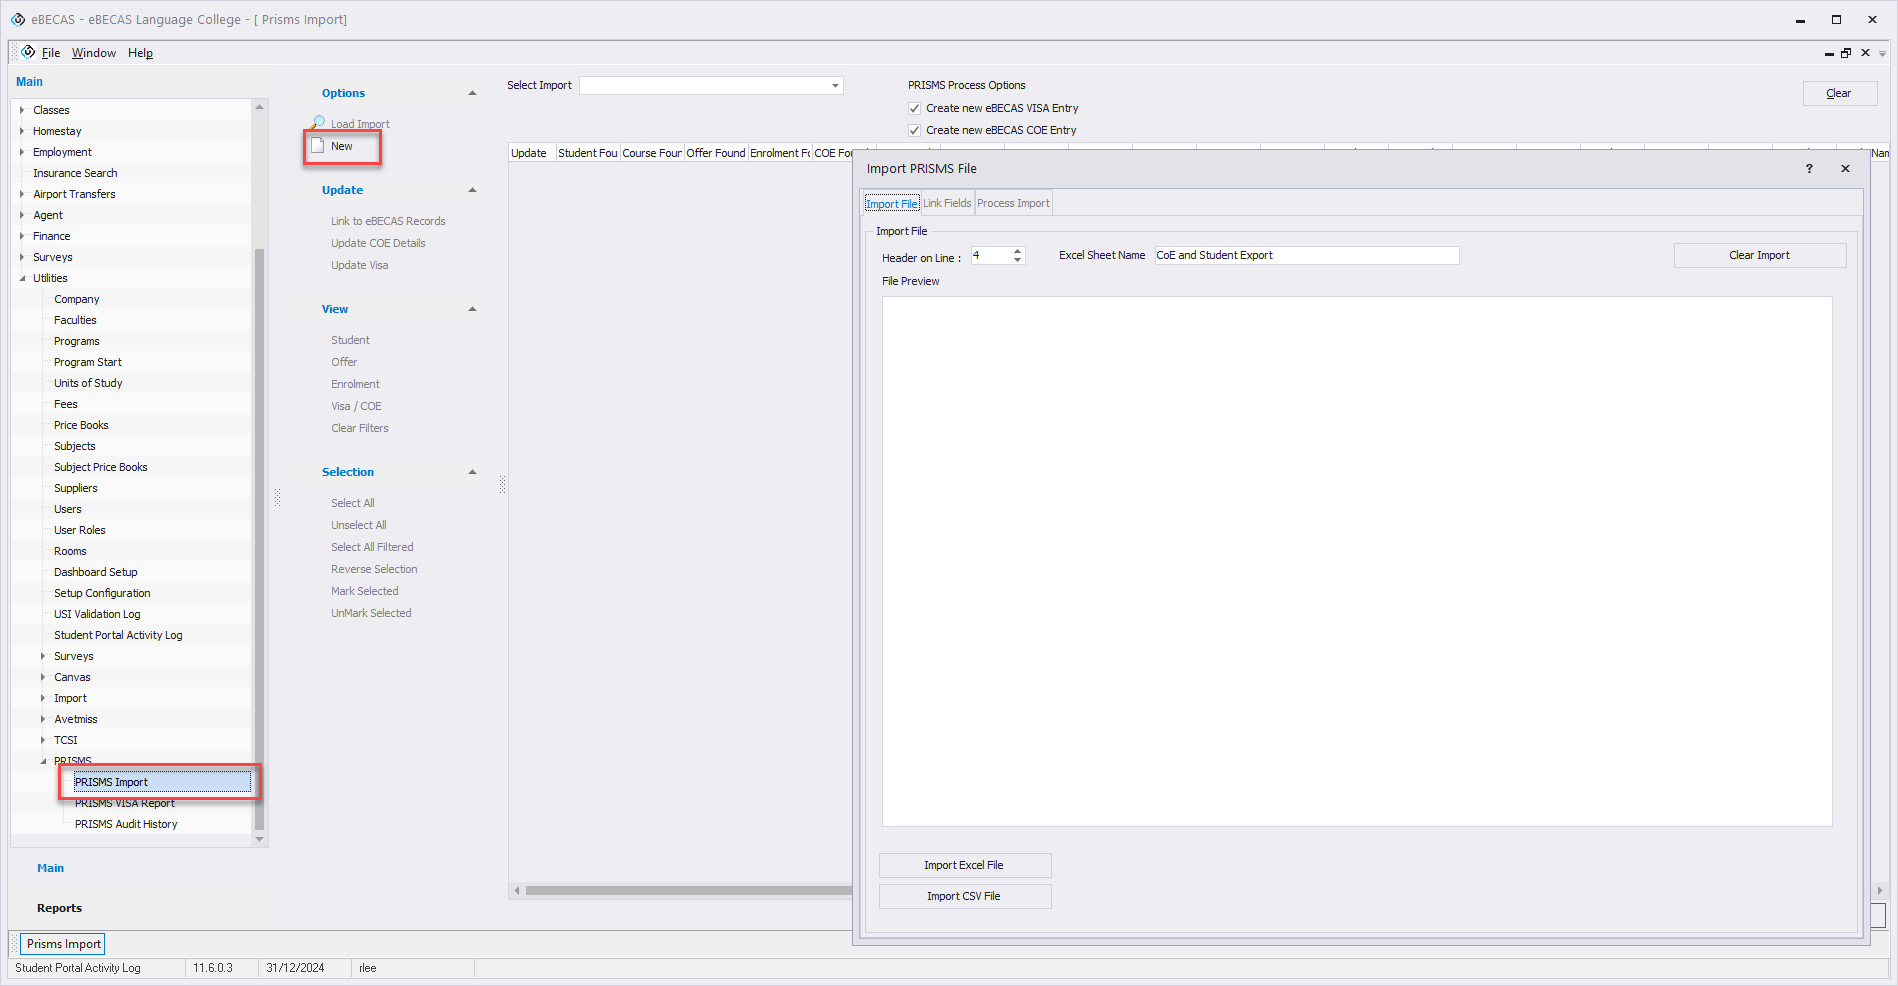Restore the inner Prisms Import child window

tap(1846, 53)
